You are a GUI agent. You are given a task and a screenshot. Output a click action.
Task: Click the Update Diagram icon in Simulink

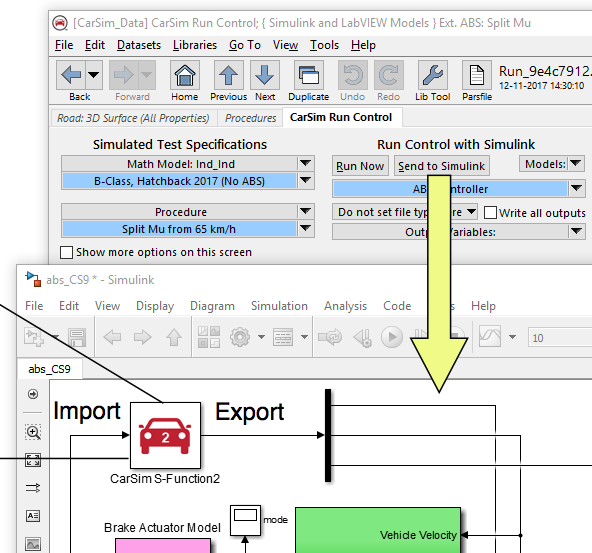(330, 337)
